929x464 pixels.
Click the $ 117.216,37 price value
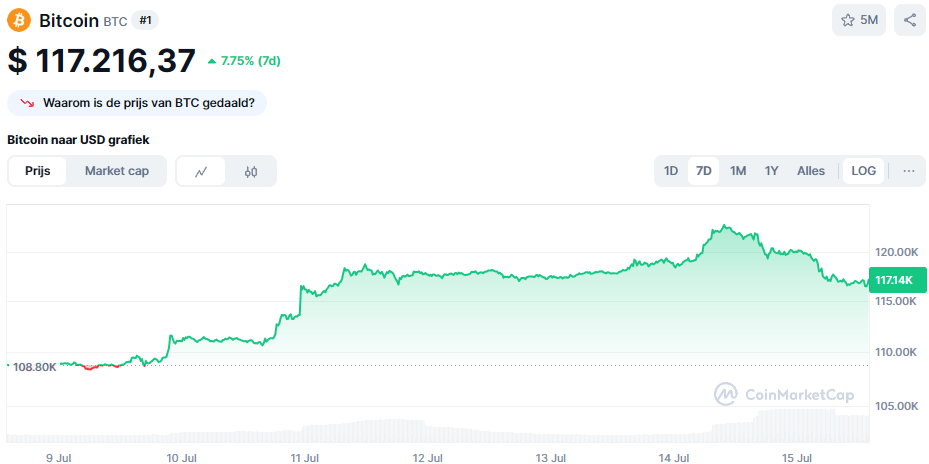pos(101,60)
